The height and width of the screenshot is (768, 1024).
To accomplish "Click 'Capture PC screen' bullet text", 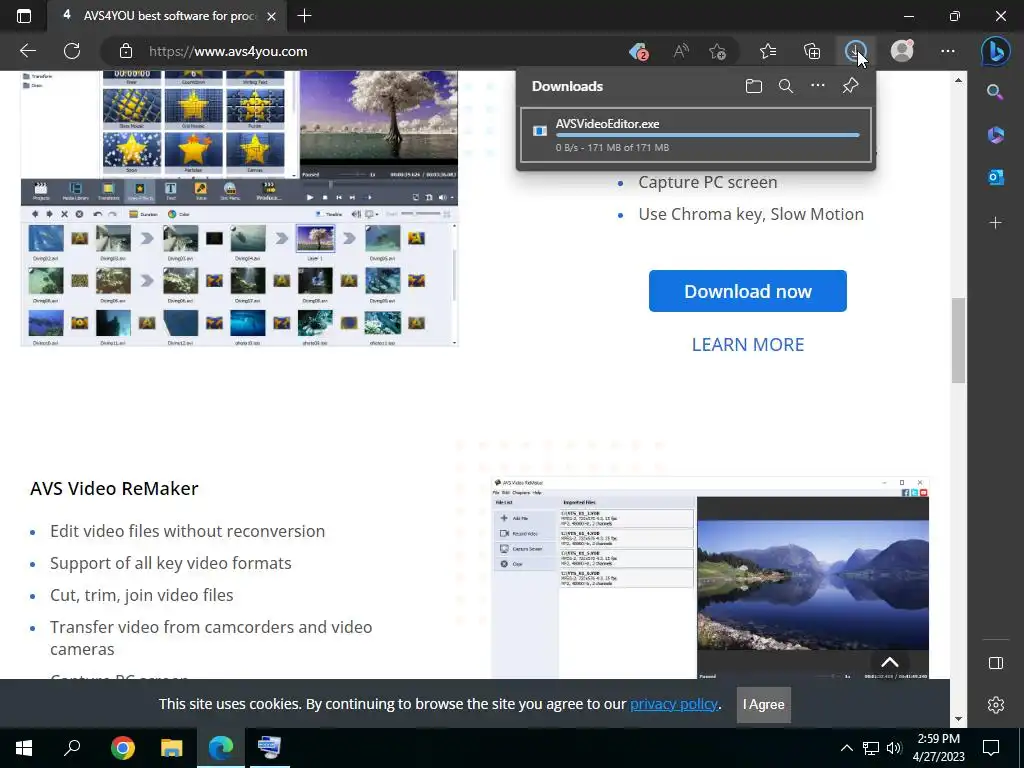I will coord(708,182).
